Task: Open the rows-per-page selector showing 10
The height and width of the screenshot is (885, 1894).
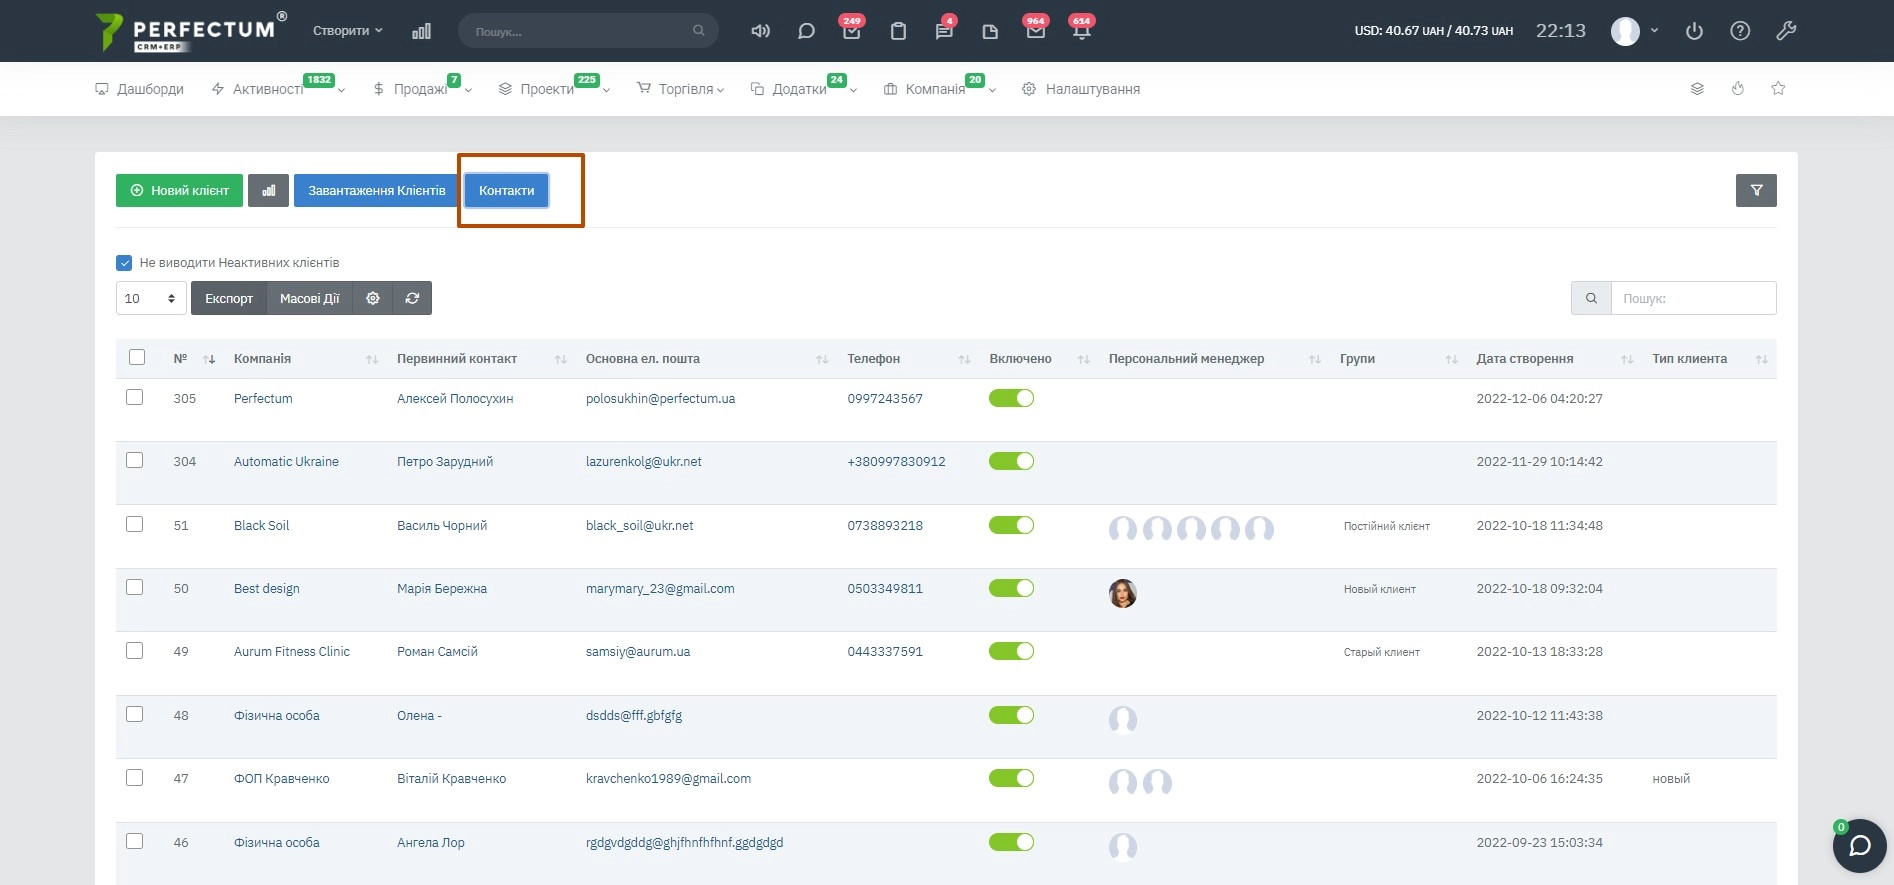Action: [x=151, y=298]
